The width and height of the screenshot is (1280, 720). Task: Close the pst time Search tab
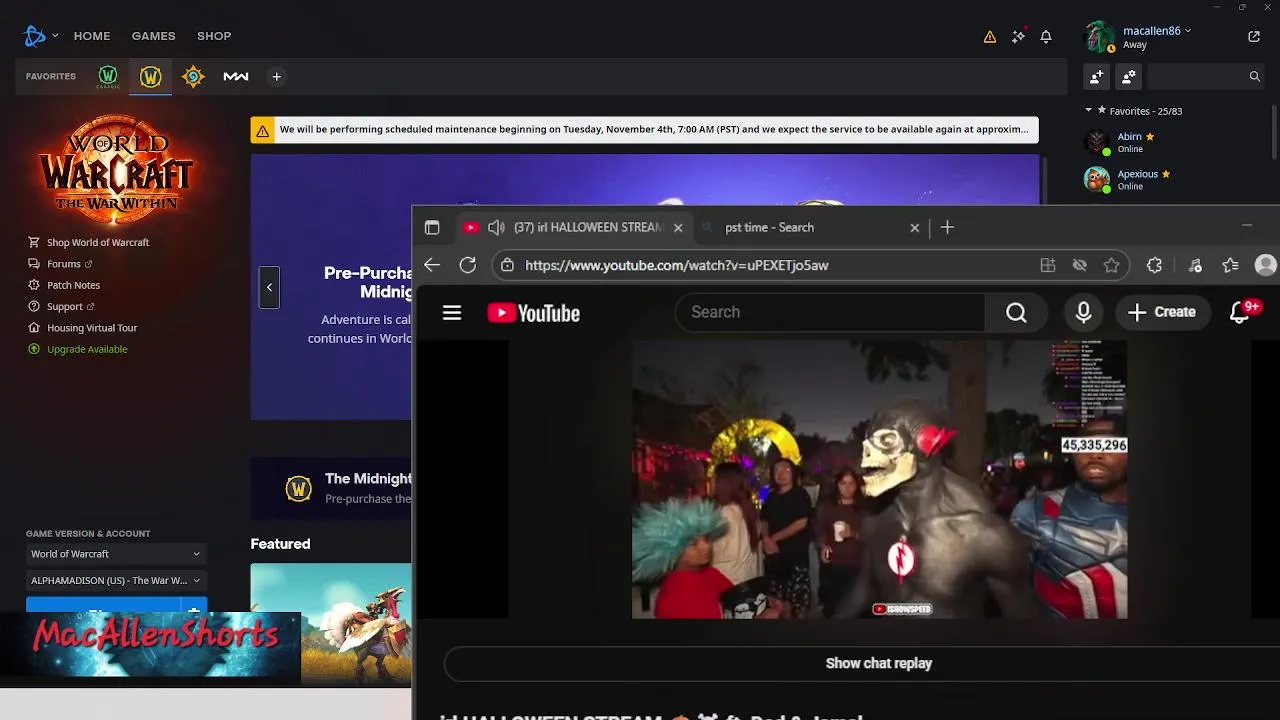click(914, 228)
